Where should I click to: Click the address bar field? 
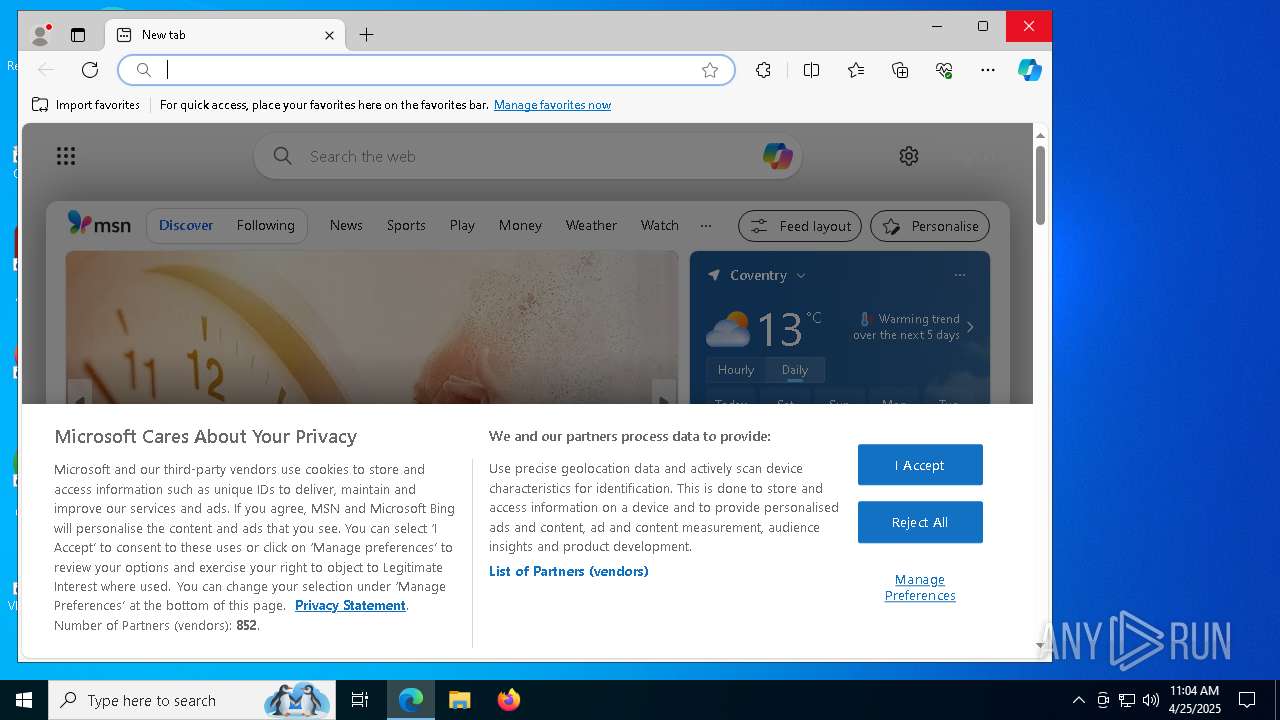pyautogui.click(x=426, y=70)
